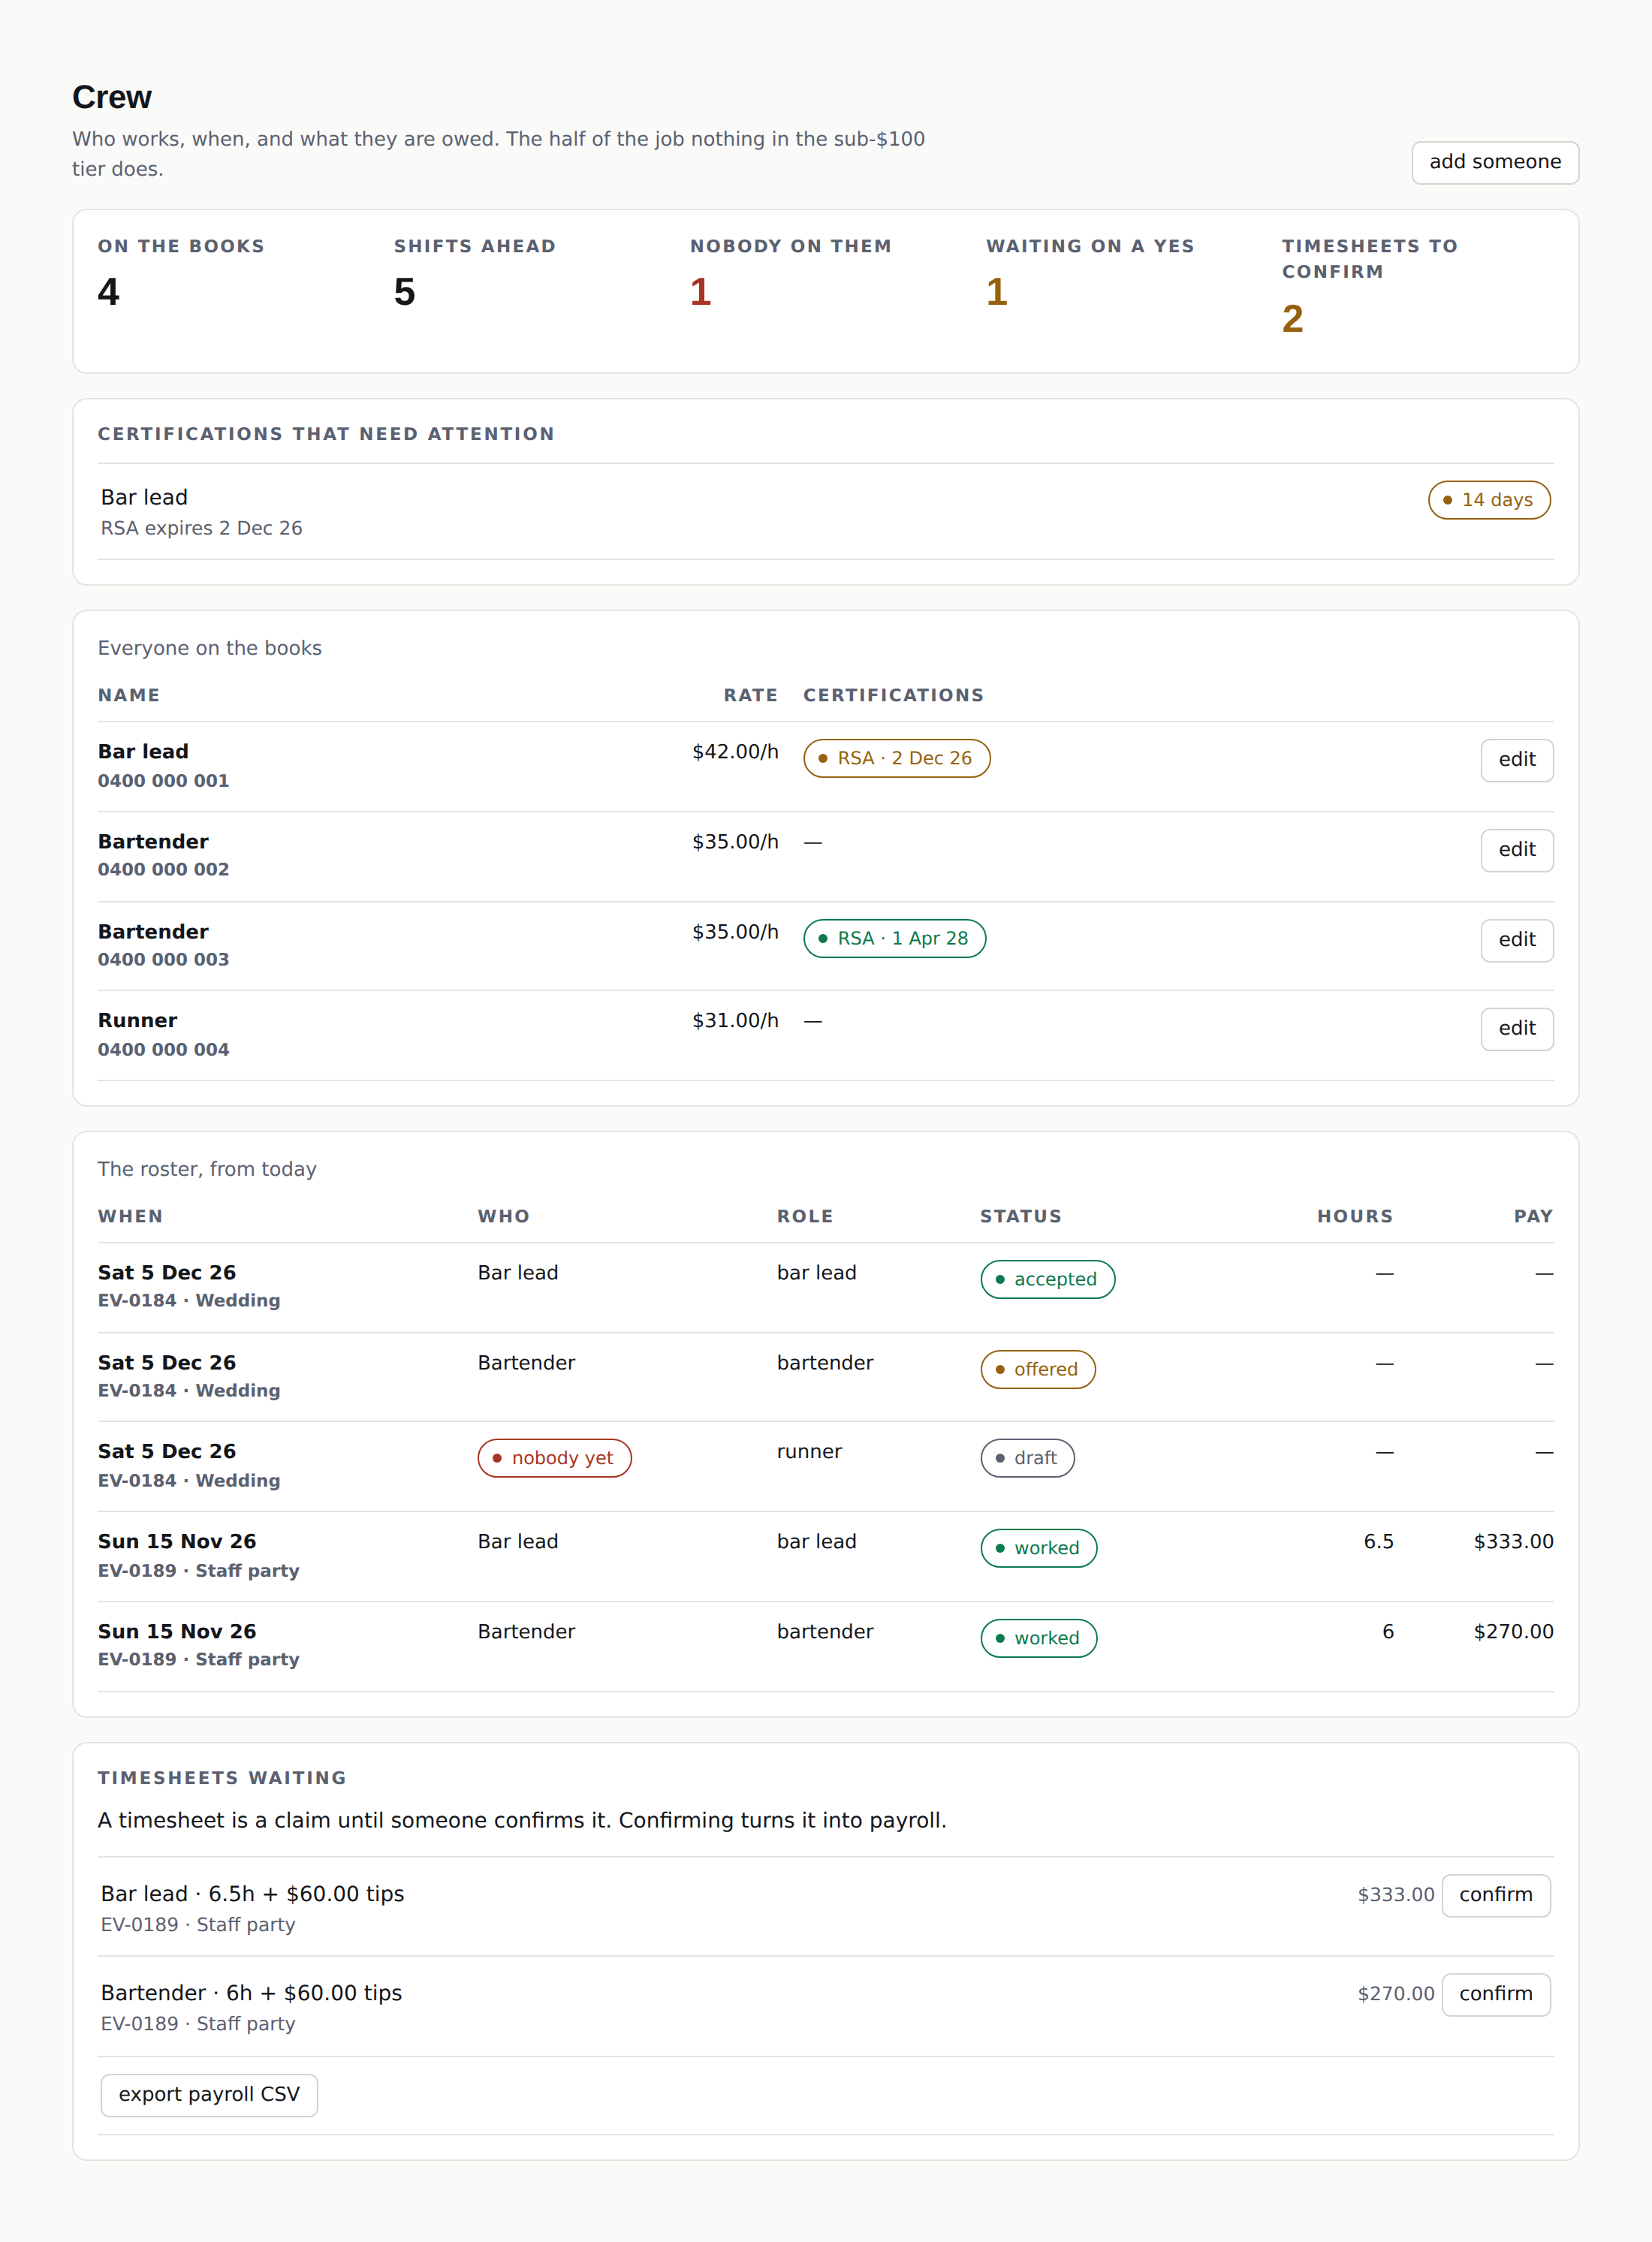Confirm the Bartender 6h timesheet
Screen dimensions: 1652x2242
pyautogui.click(x=1495, y=1994)
